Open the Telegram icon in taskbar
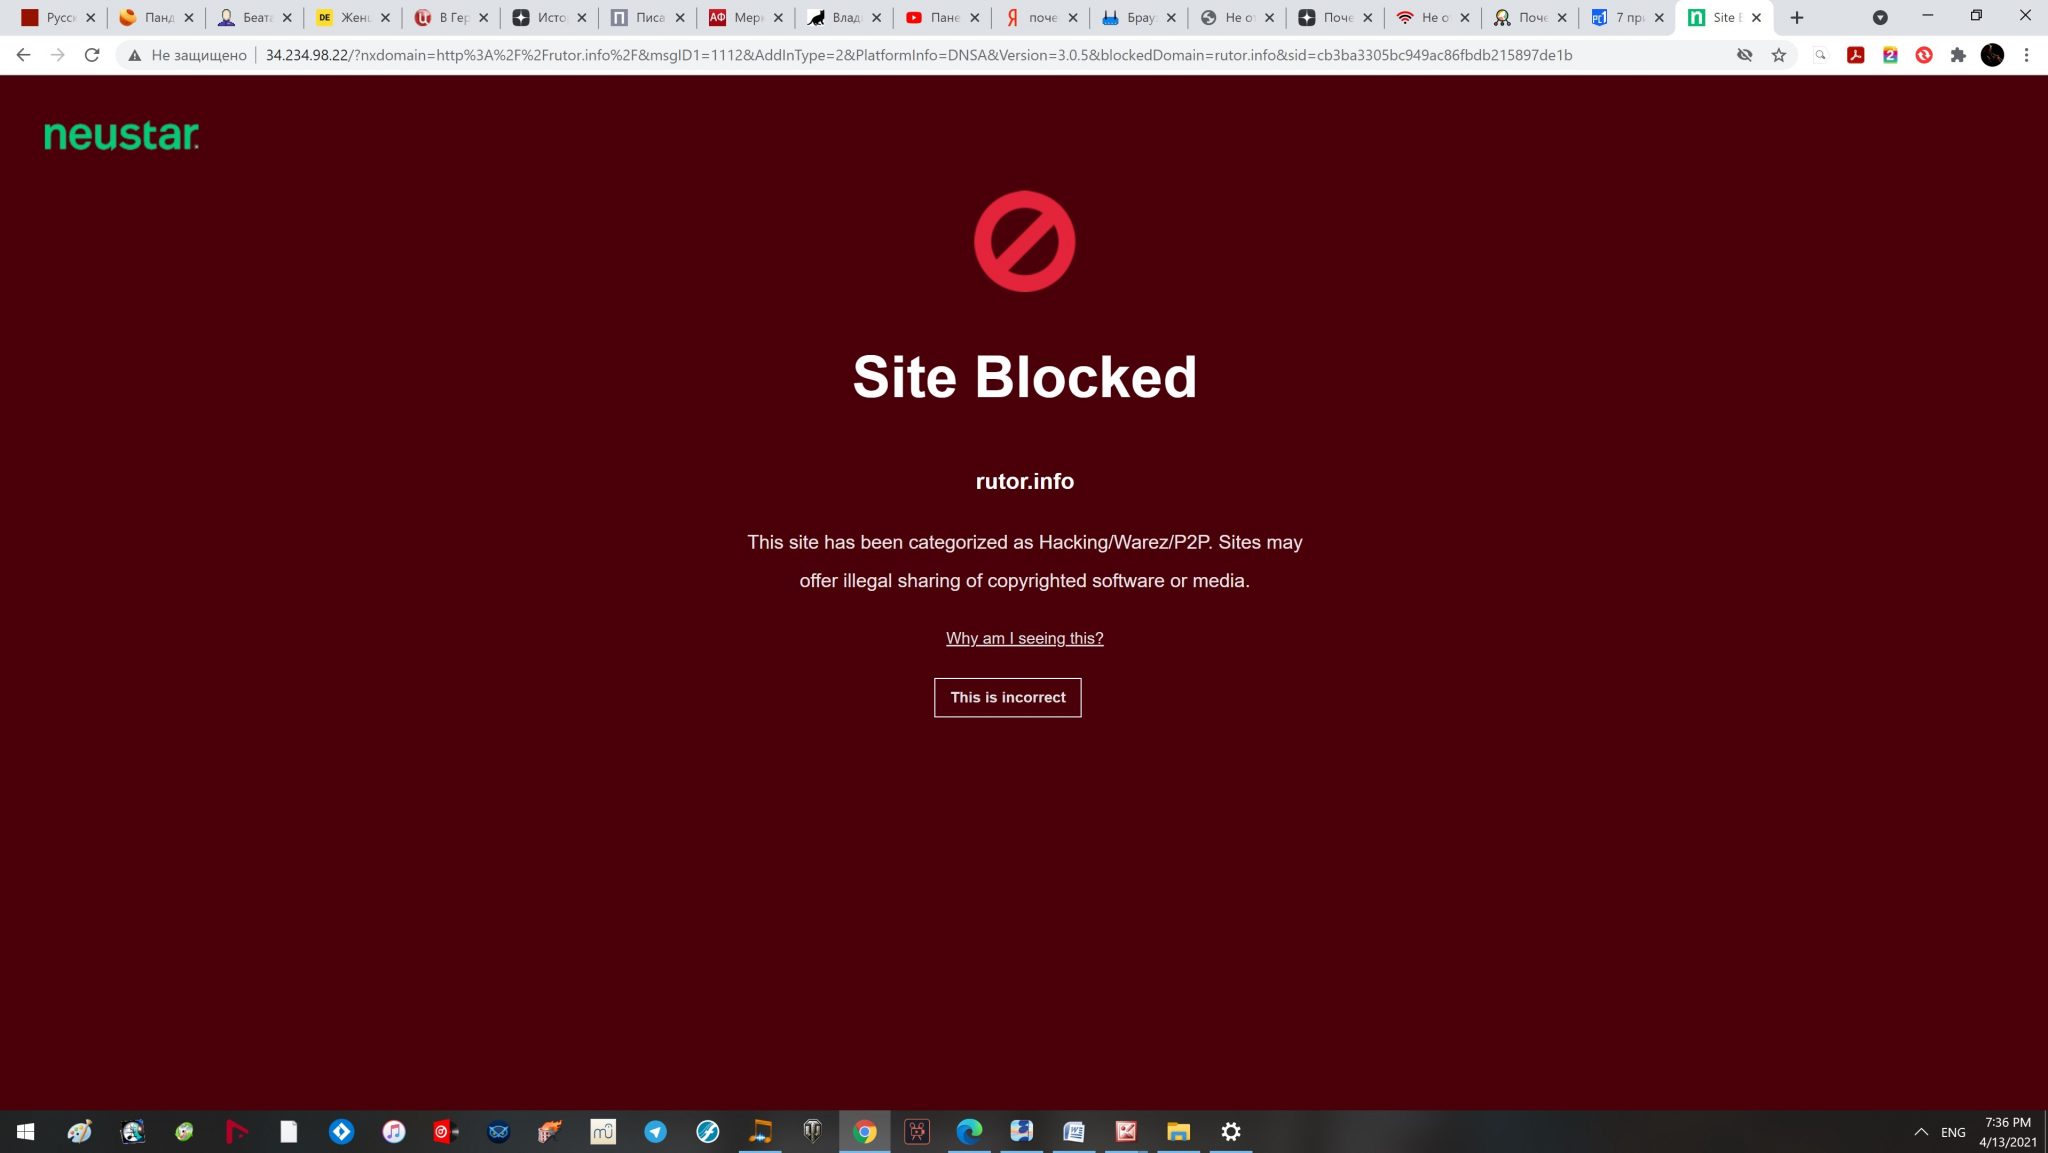This screenshot has width=2048, height=1153. point(653,1132)
